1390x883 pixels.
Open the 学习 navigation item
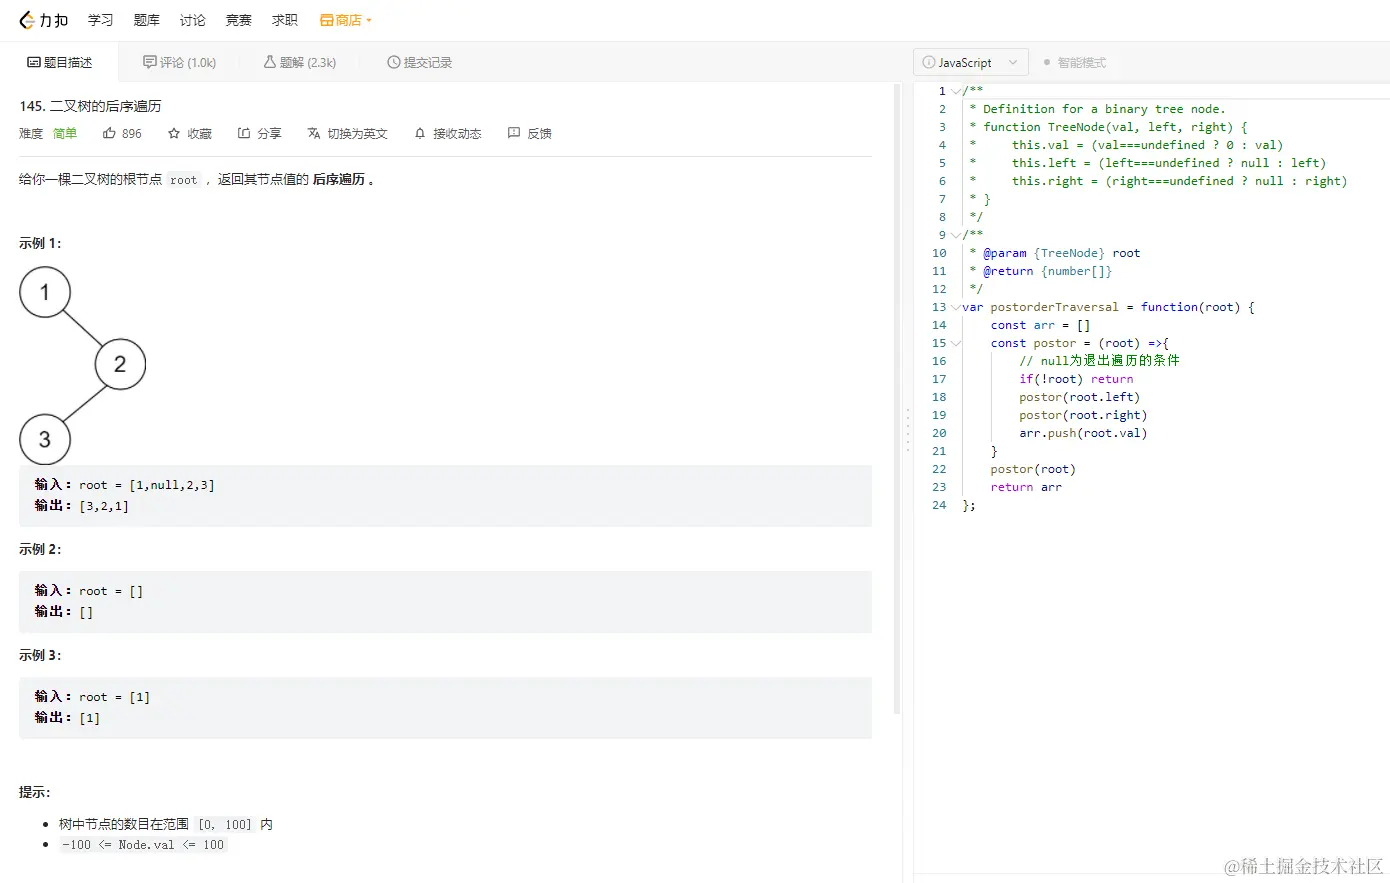point(100,20)
